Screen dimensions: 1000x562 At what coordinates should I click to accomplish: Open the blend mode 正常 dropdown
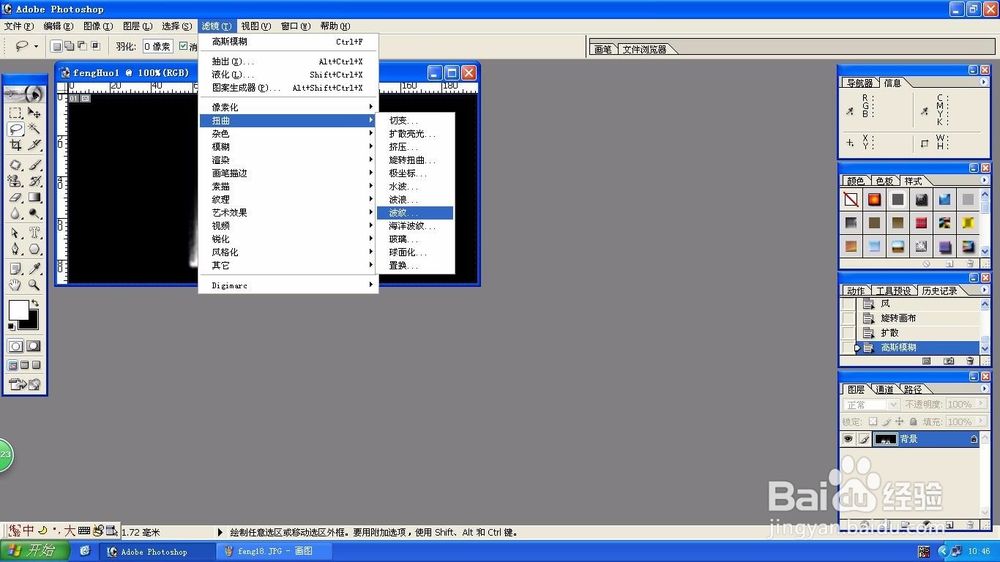(x=871, y=404)
